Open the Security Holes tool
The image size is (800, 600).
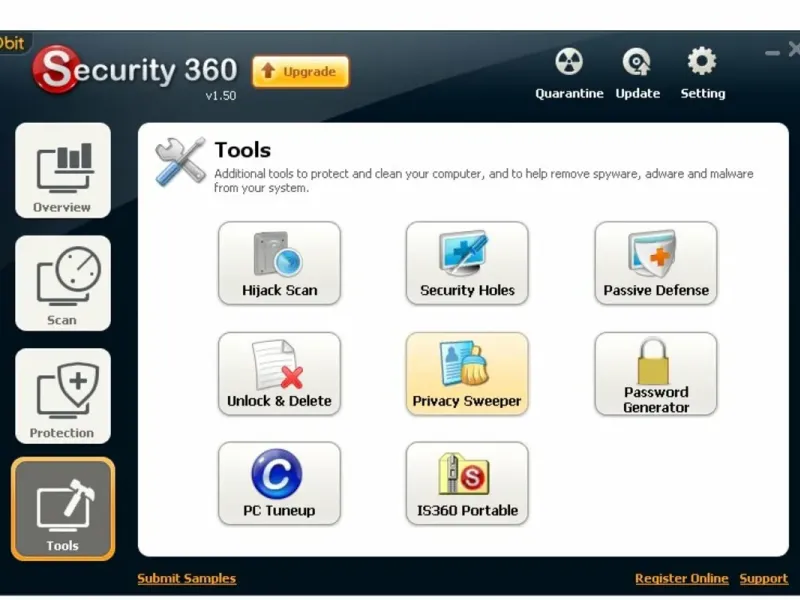(467, 263)
